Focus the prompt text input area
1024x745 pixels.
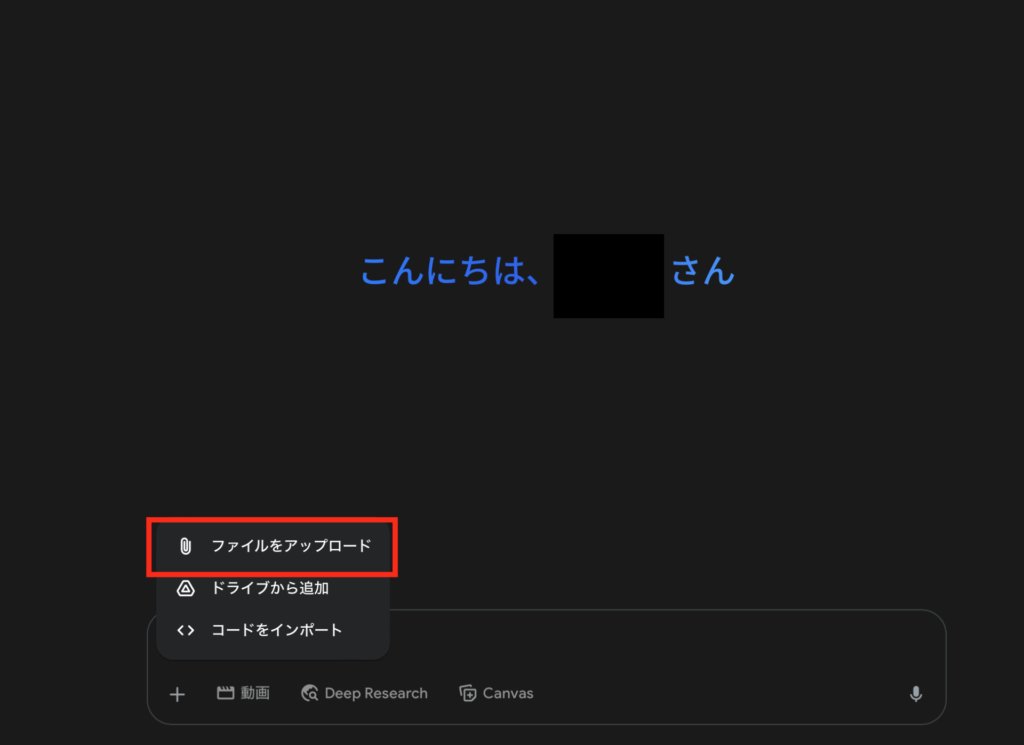[653, 643]
